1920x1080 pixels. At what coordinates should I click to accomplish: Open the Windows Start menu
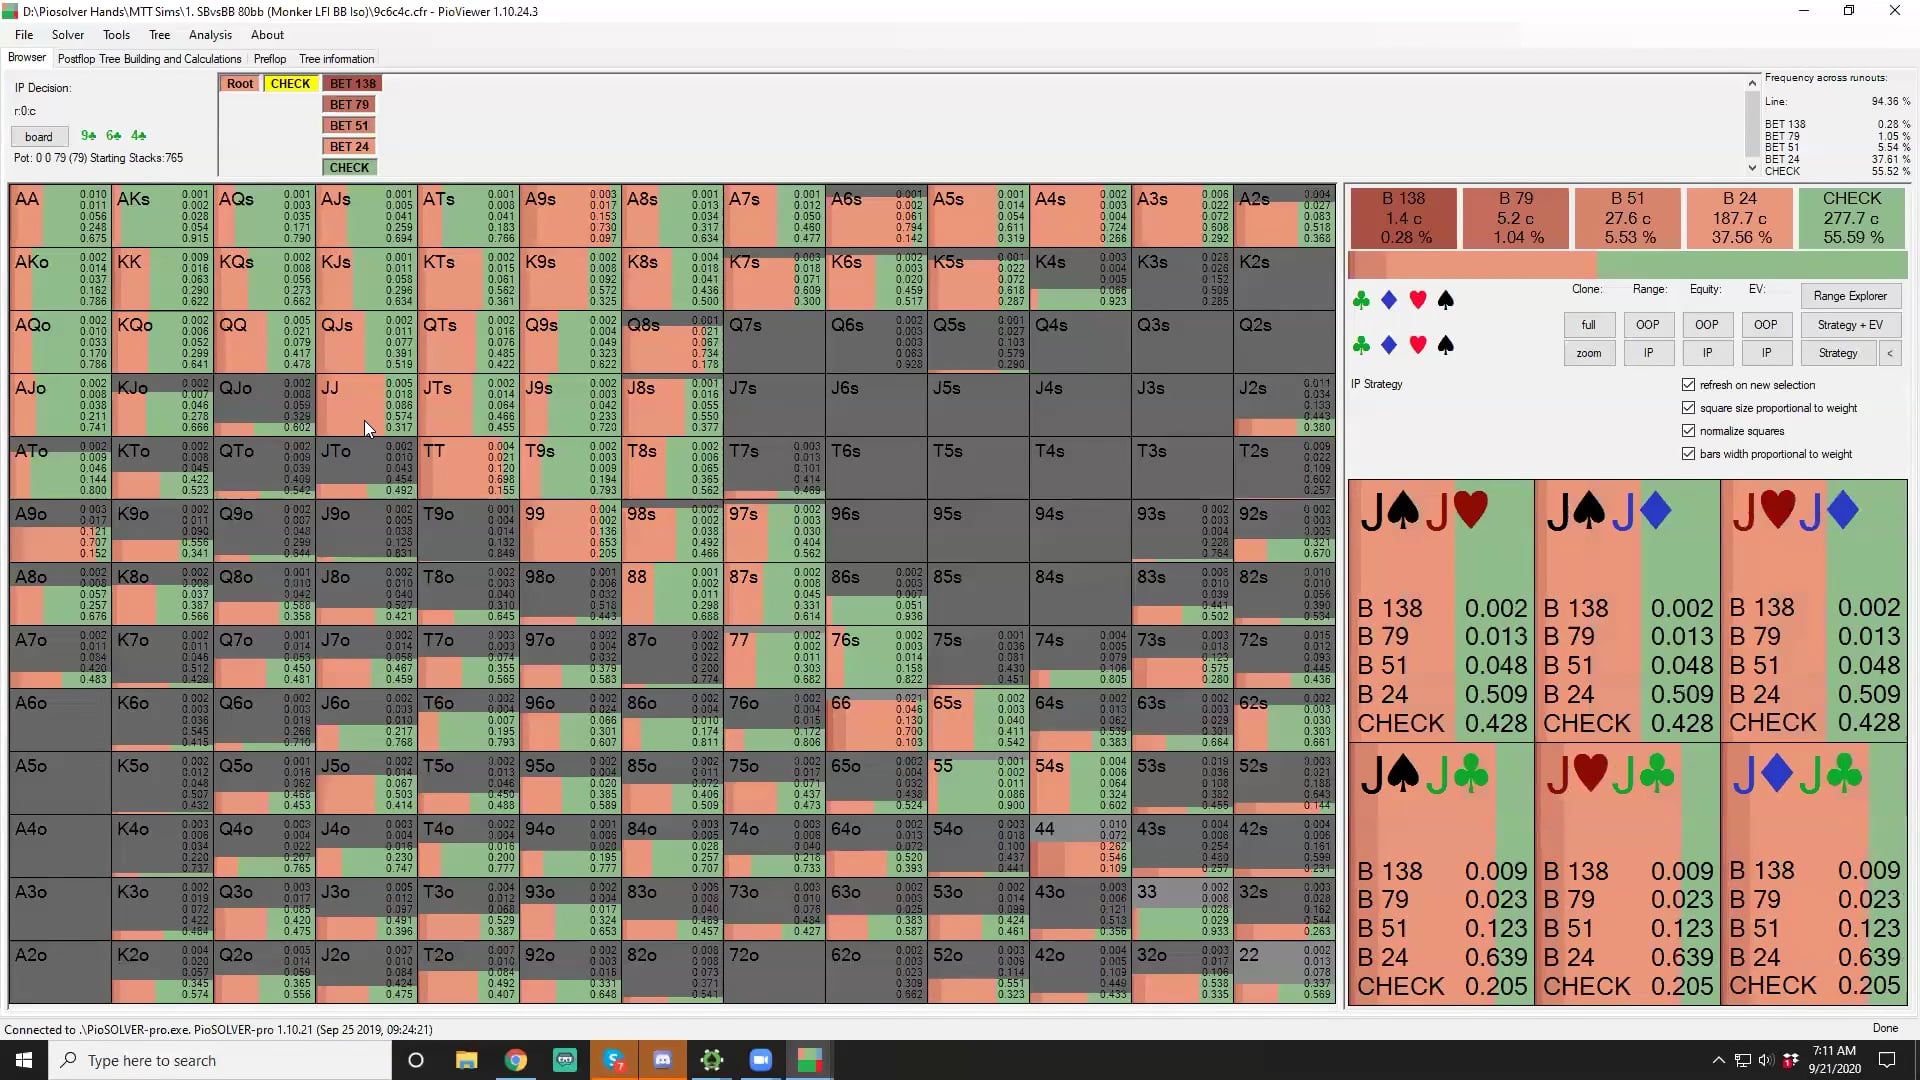pyautogui.click(x=22, y=1060)
